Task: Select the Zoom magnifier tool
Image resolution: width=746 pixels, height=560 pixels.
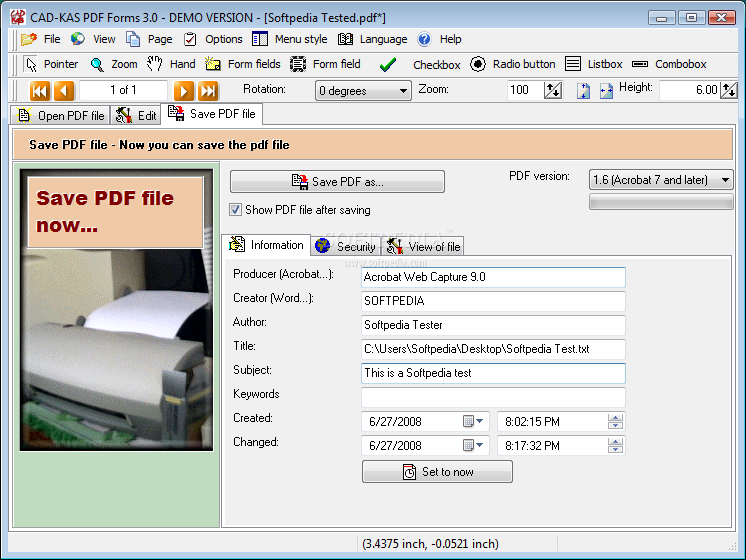Action: (x=114, y=64)
